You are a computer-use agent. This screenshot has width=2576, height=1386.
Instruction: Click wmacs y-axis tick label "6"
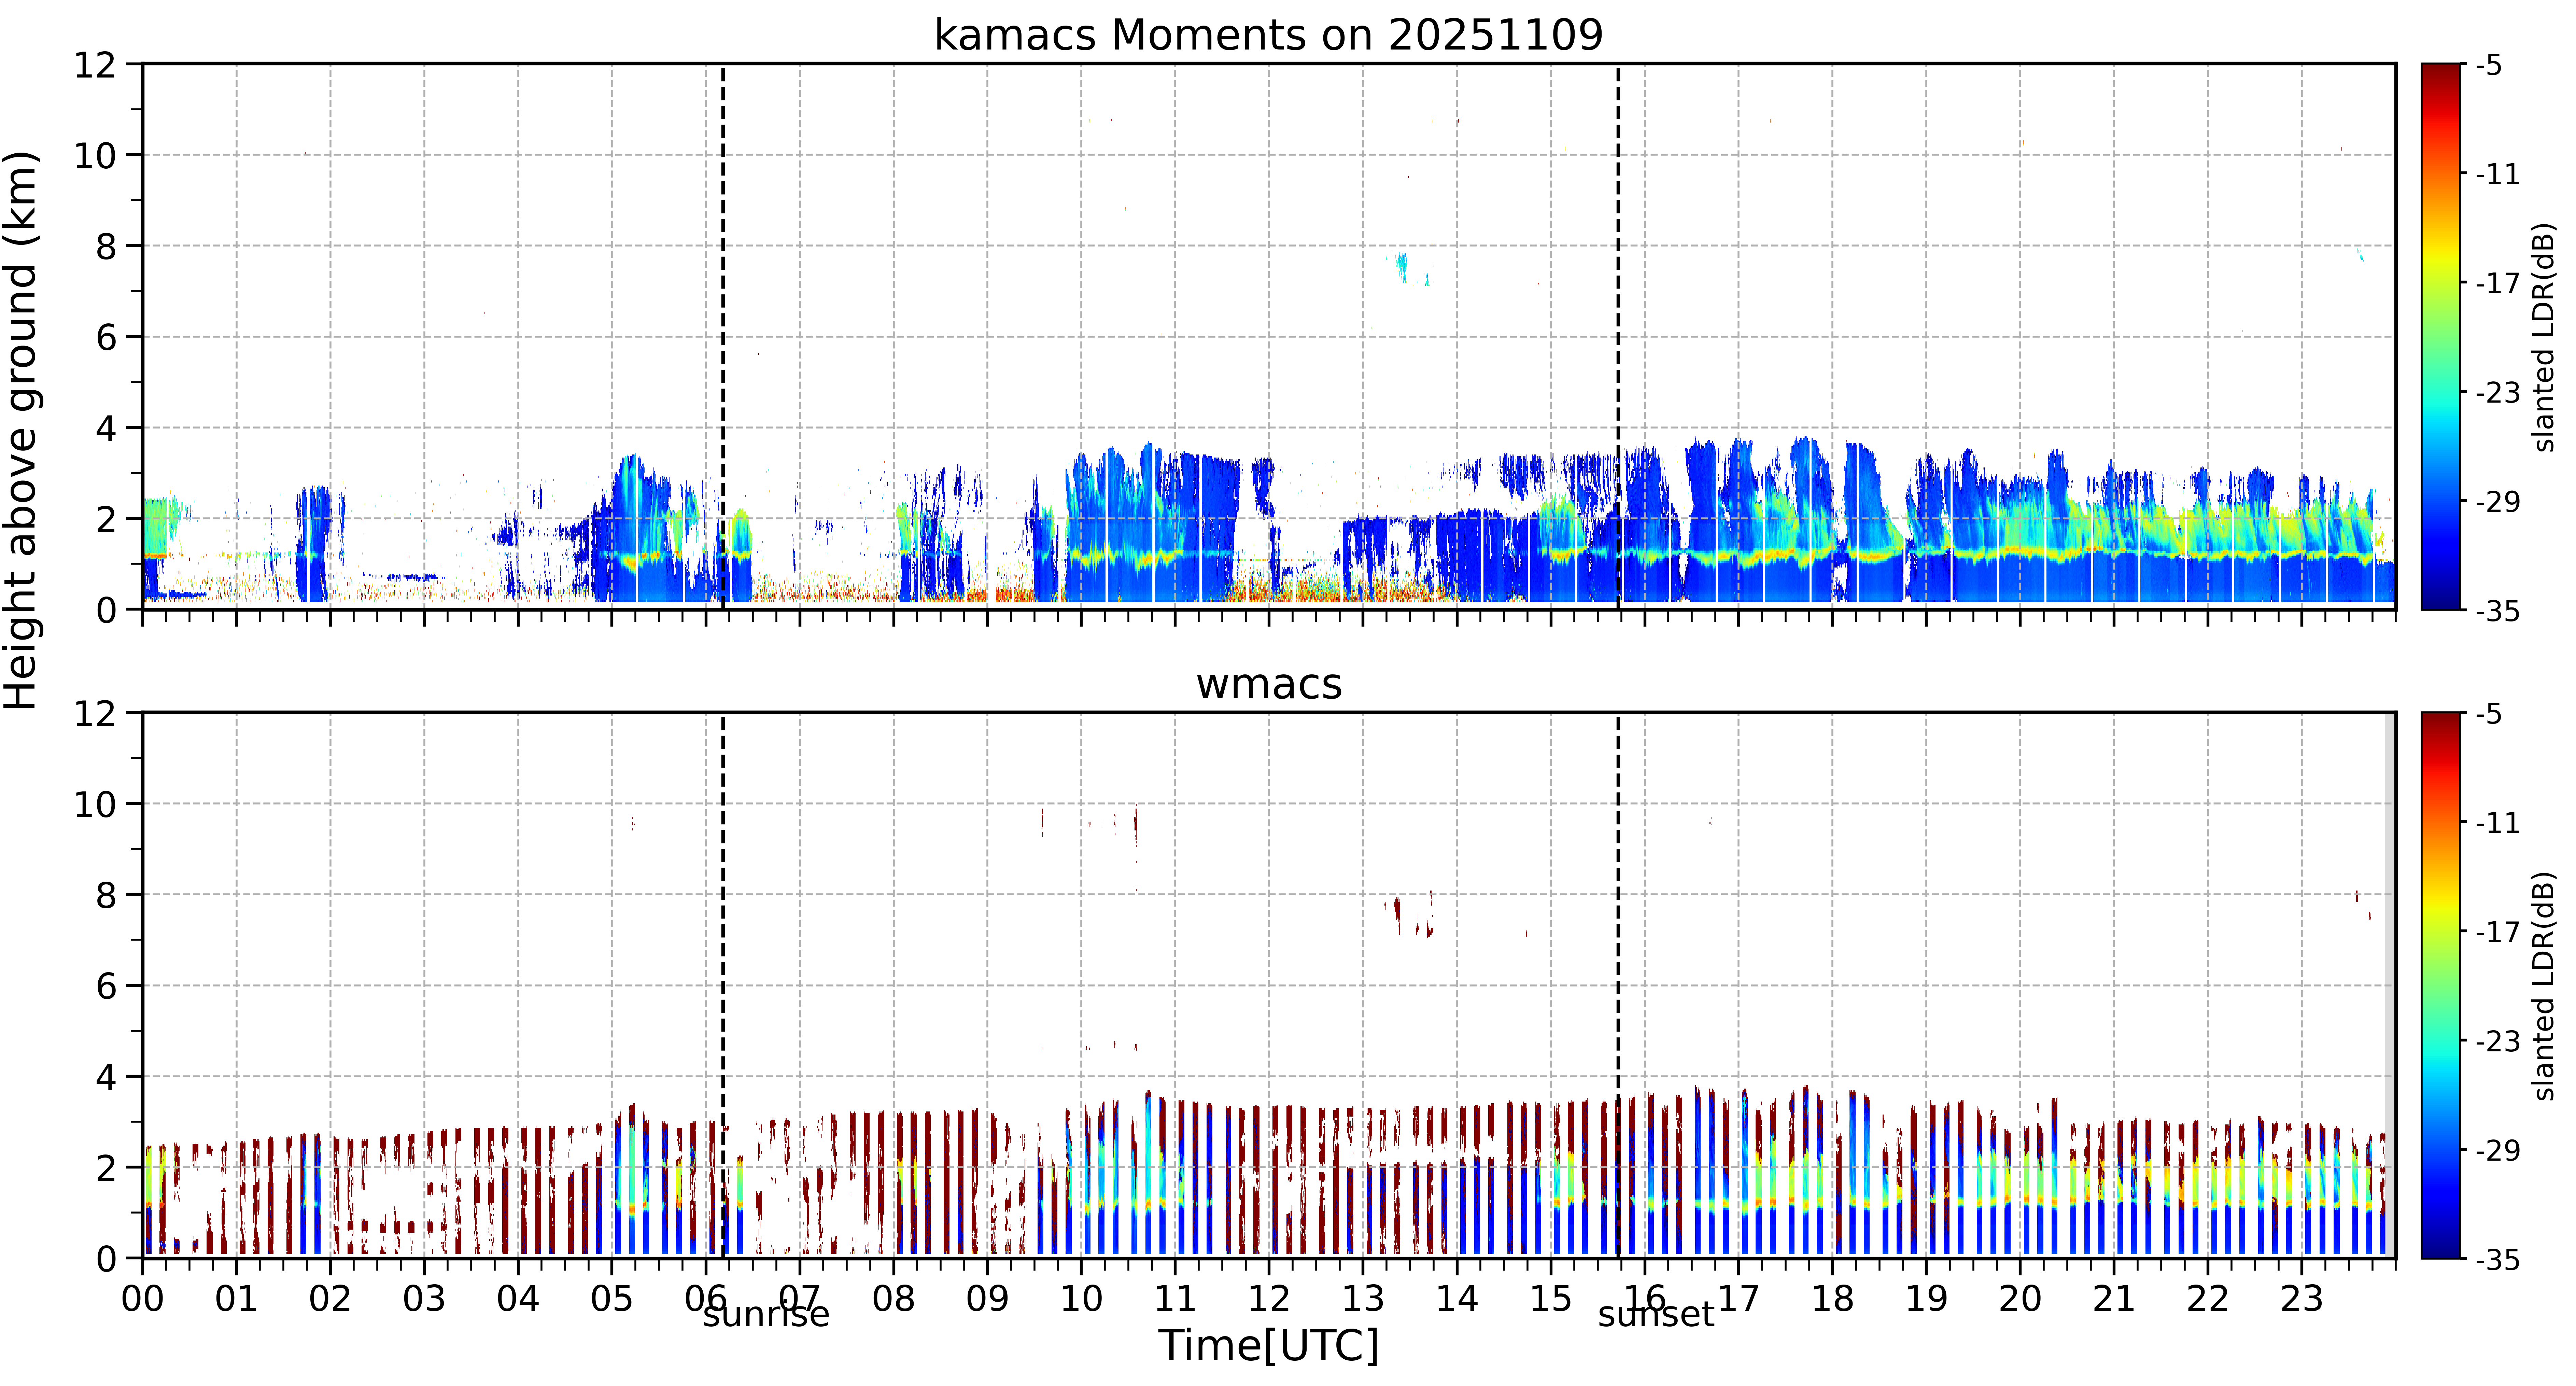(x=106, y=987)
